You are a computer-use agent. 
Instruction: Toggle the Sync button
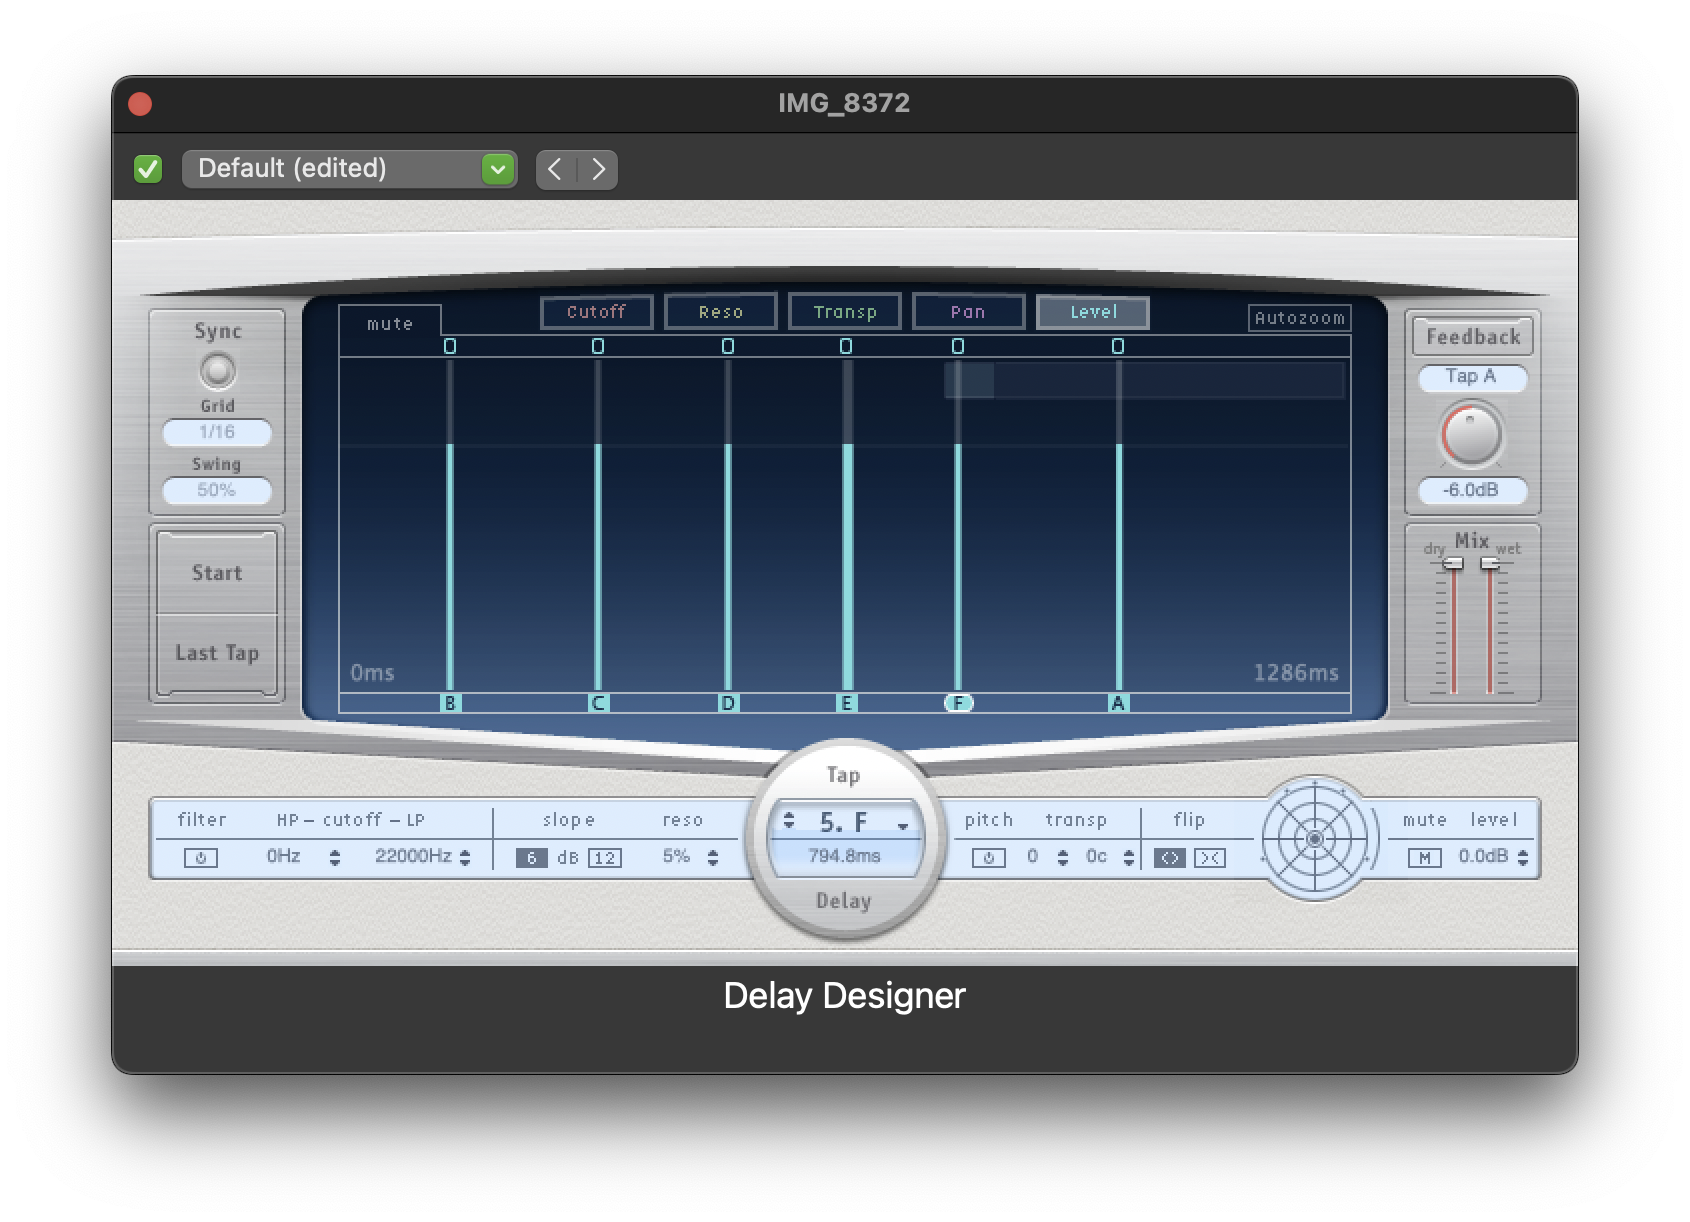pyautogui.click(x=217, y=371)
